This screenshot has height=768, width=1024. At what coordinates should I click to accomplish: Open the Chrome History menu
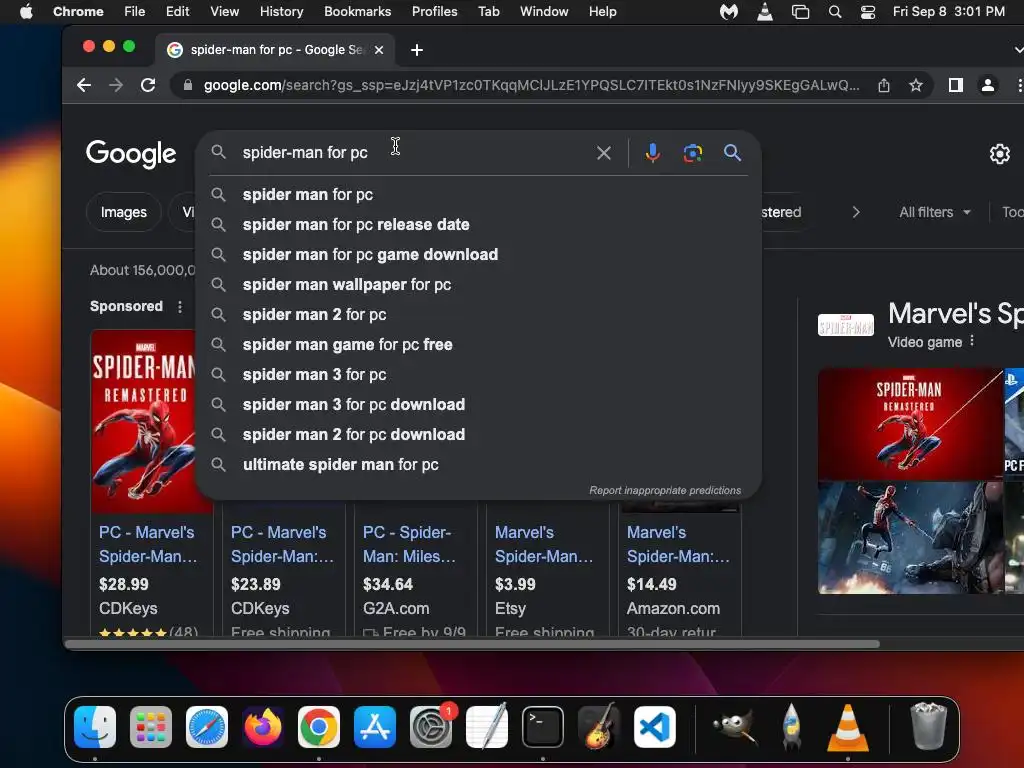tap(281, 12)
